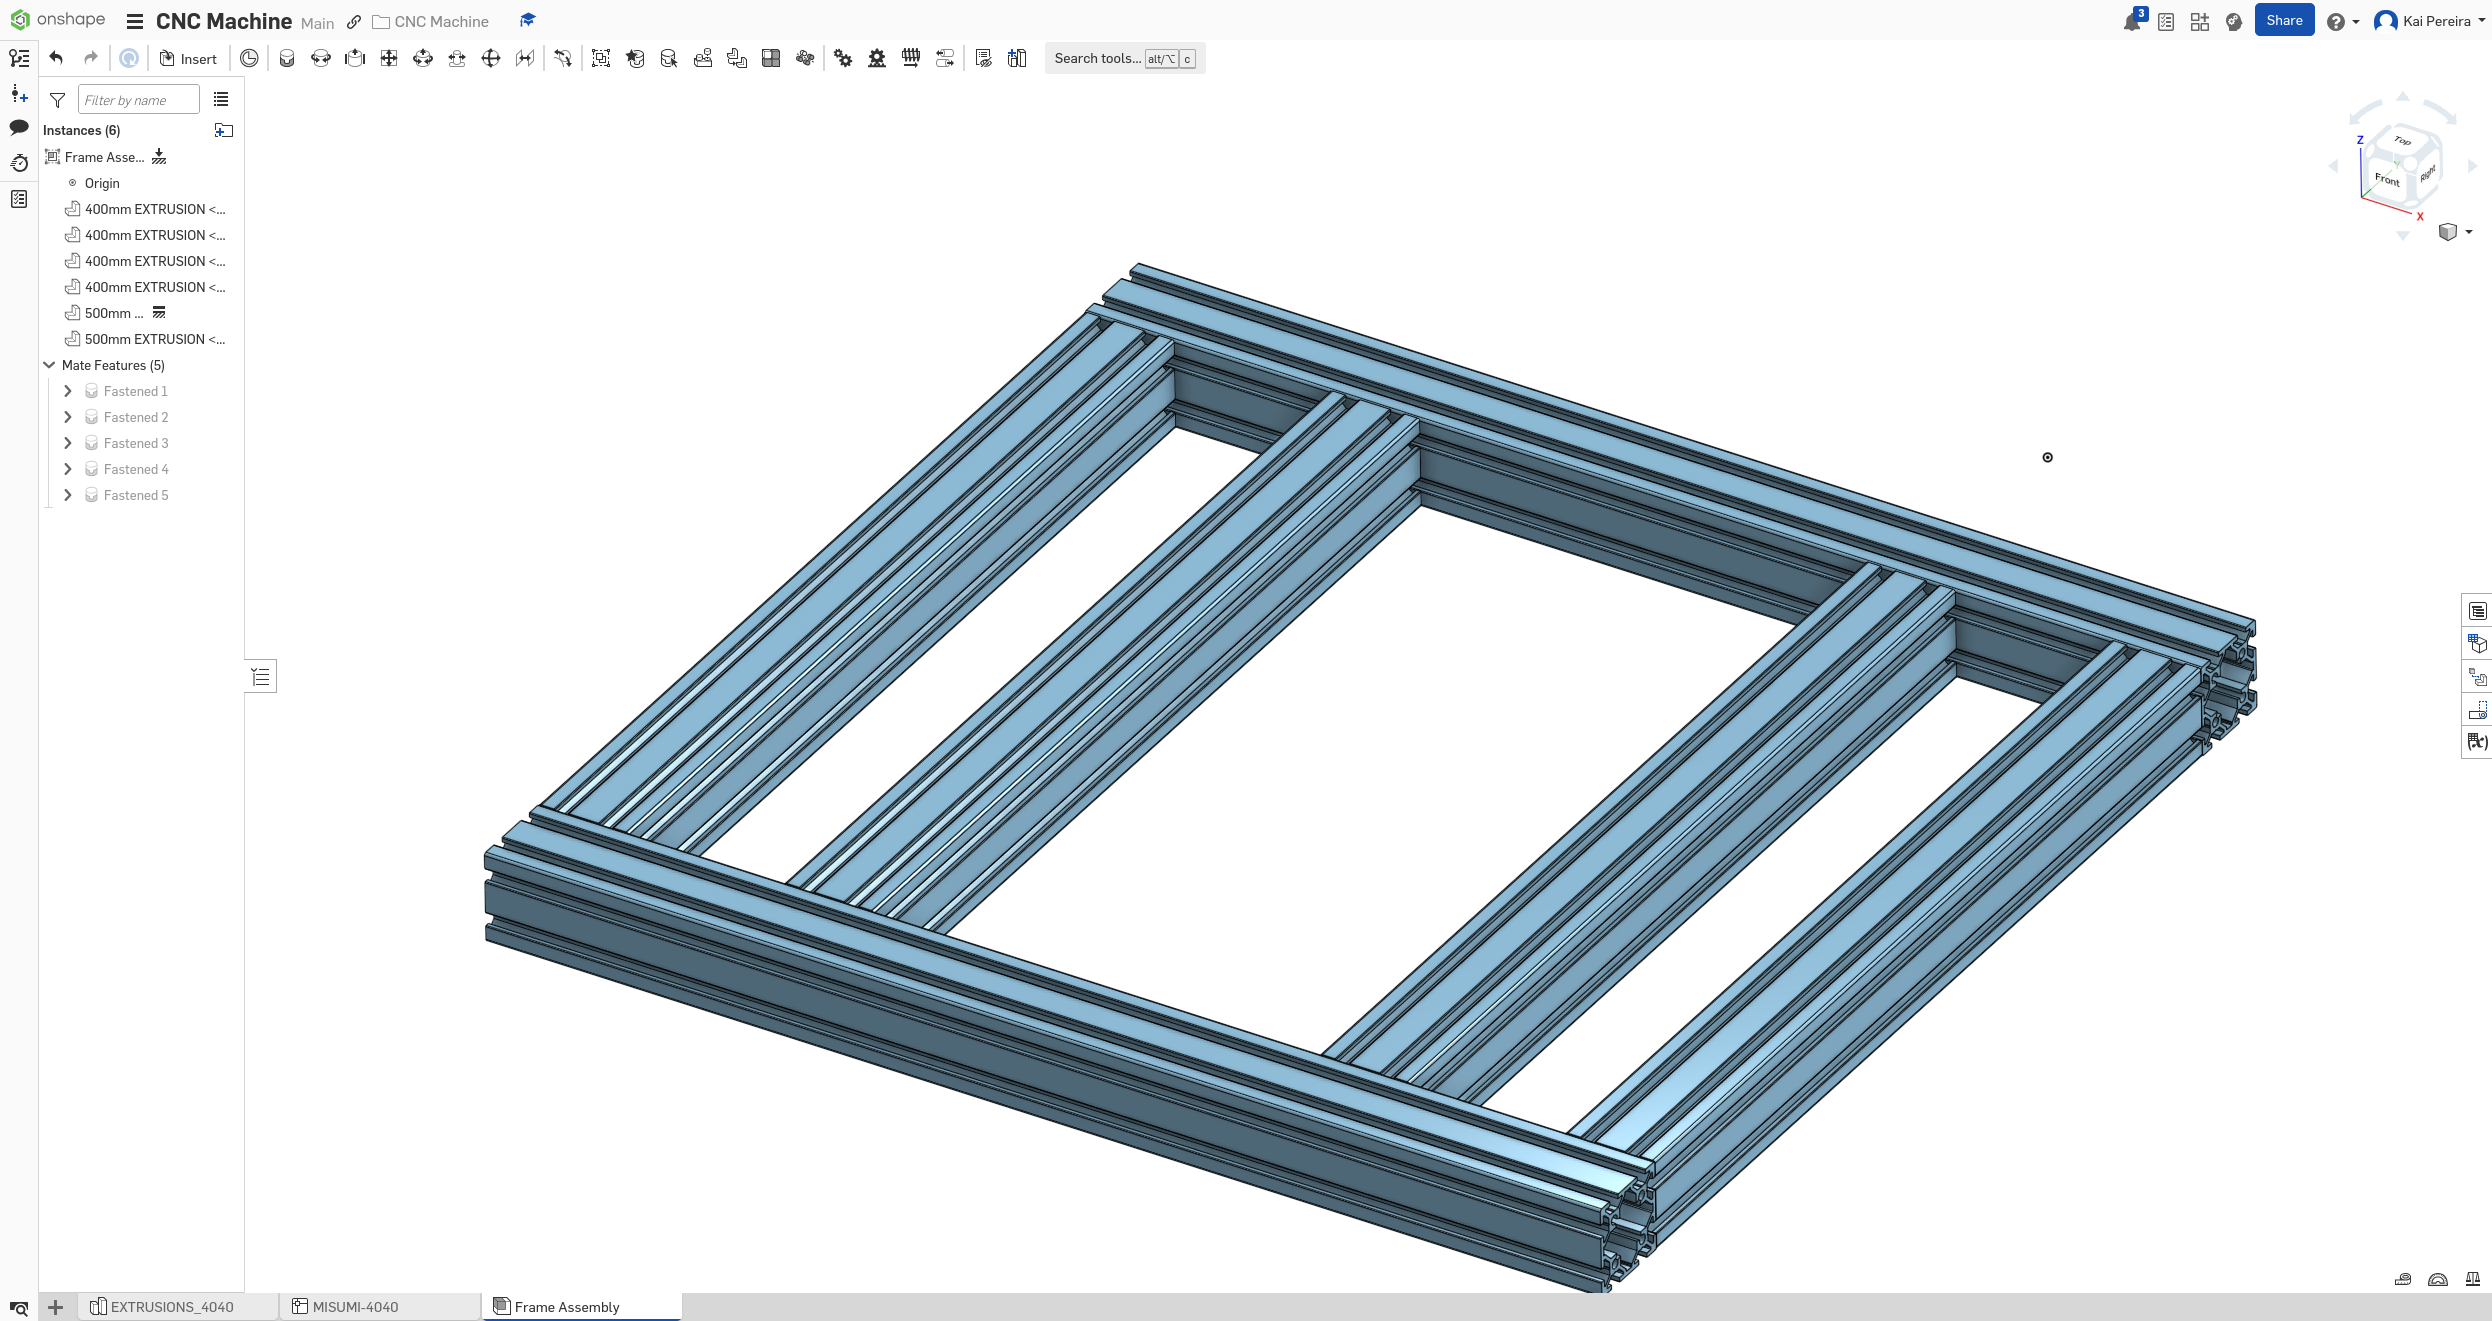Click the Search tools input field
The image size is (2492, 1321).
tap(1098, 58)
